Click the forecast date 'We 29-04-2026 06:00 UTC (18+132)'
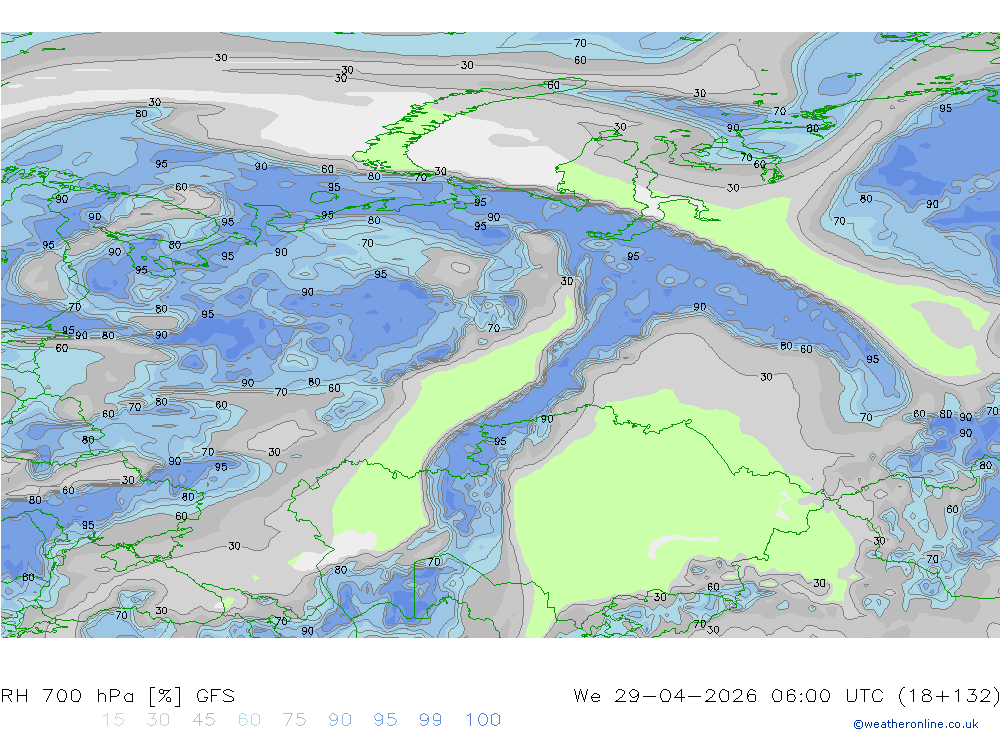This screenshot has width=1000, height=733. [x=786, y=695]
